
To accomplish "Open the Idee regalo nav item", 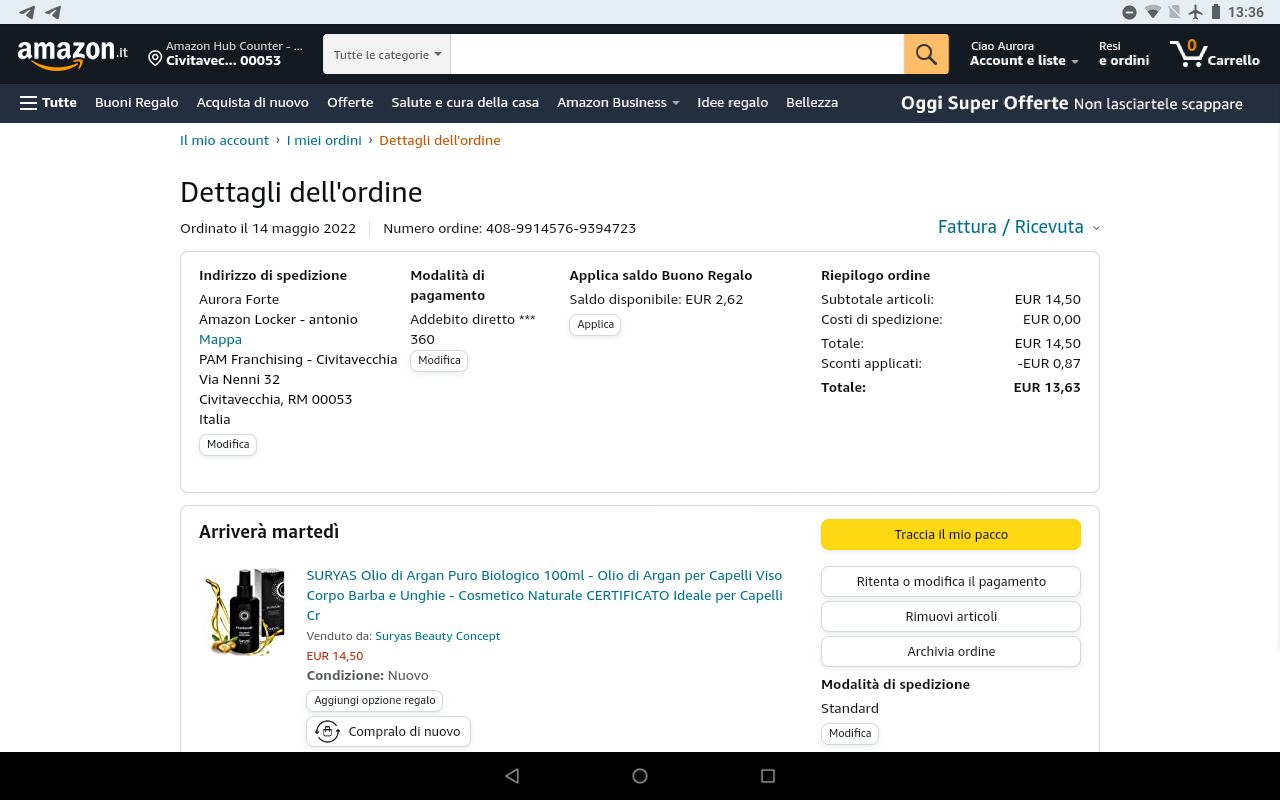I will click(x=733, y=102).
